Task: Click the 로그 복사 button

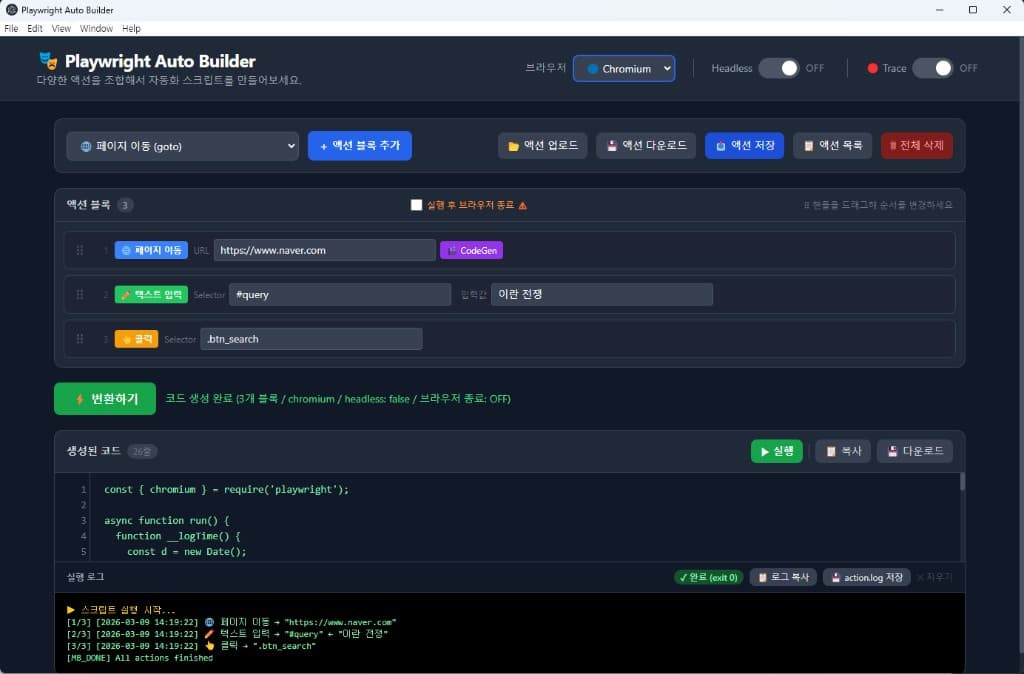Action: coord(782,577)
